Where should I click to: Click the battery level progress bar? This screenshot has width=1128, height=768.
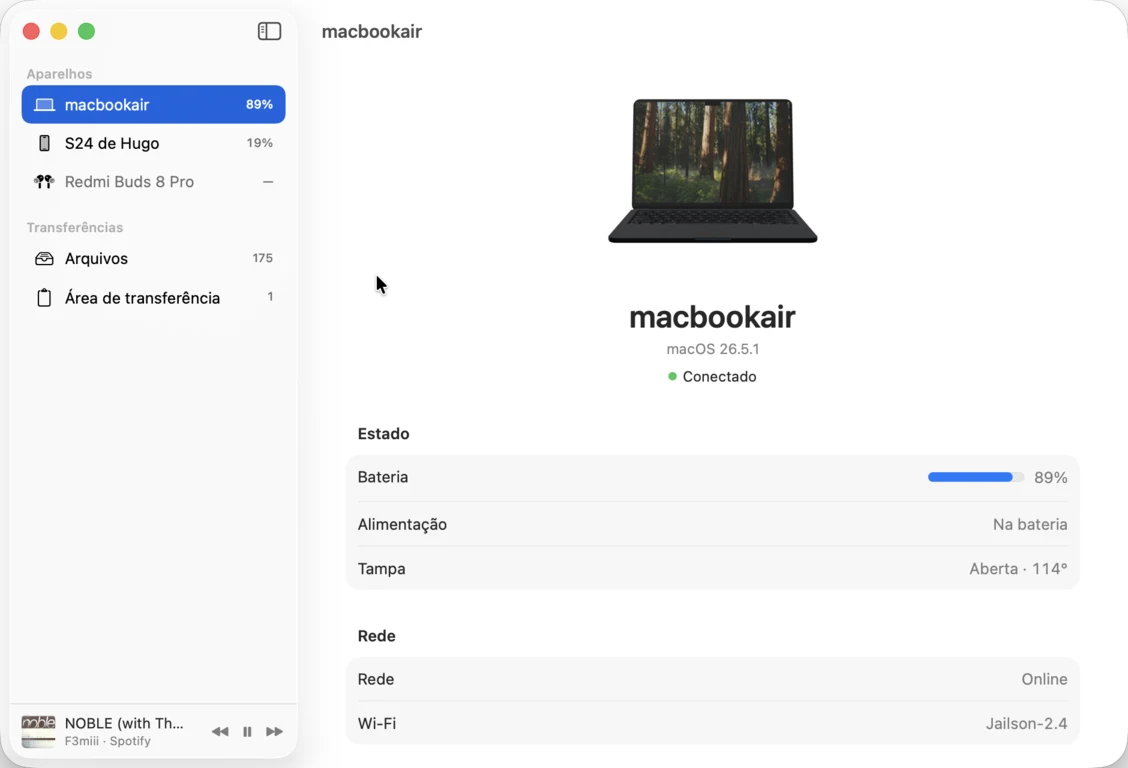pos(975,477)
